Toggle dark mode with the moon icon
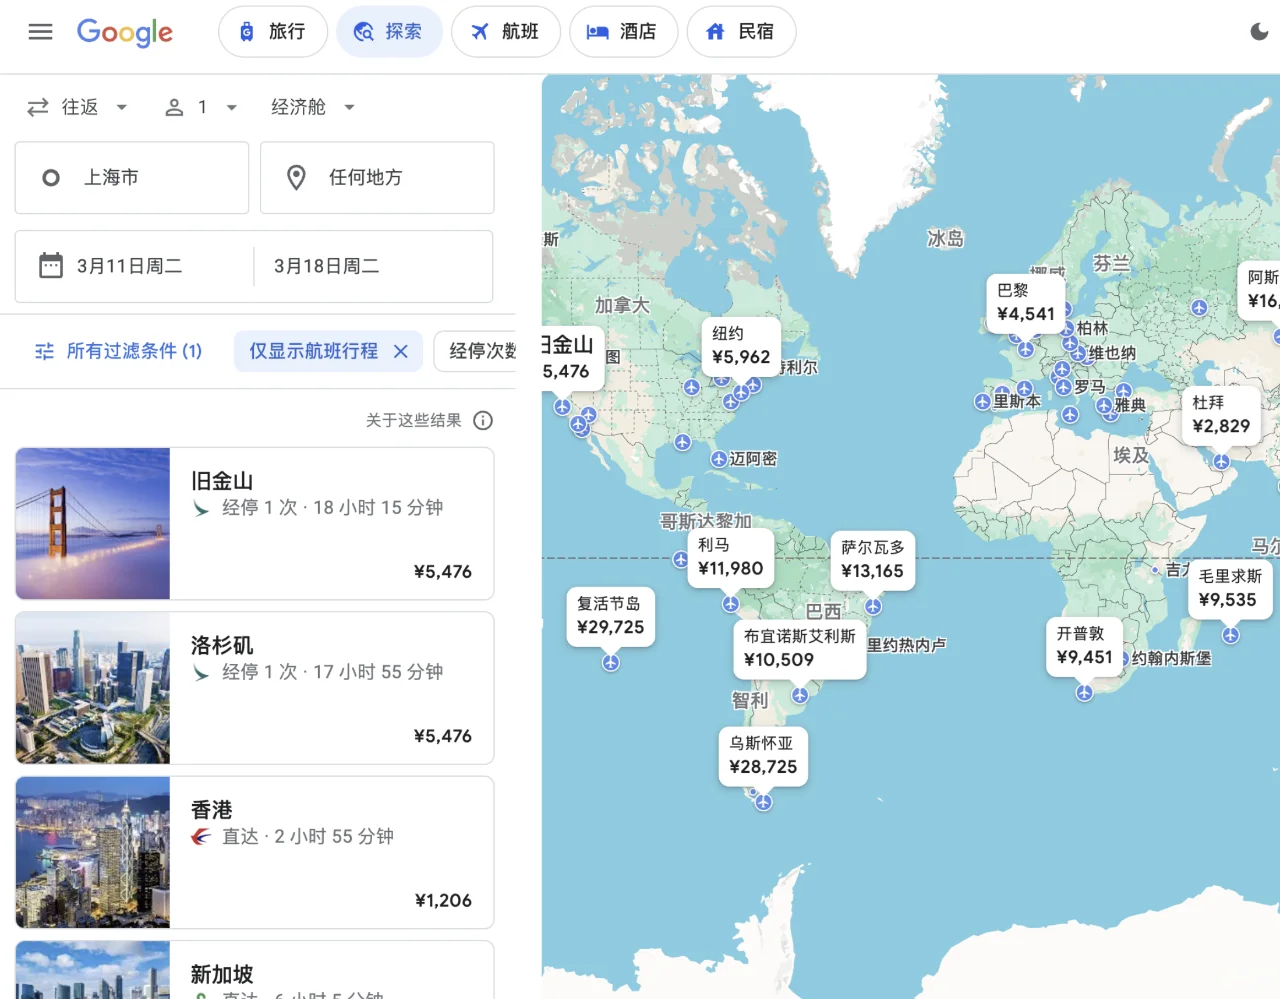The width and height of the screenshot is (1280, 999). (x=1258, y=31)
